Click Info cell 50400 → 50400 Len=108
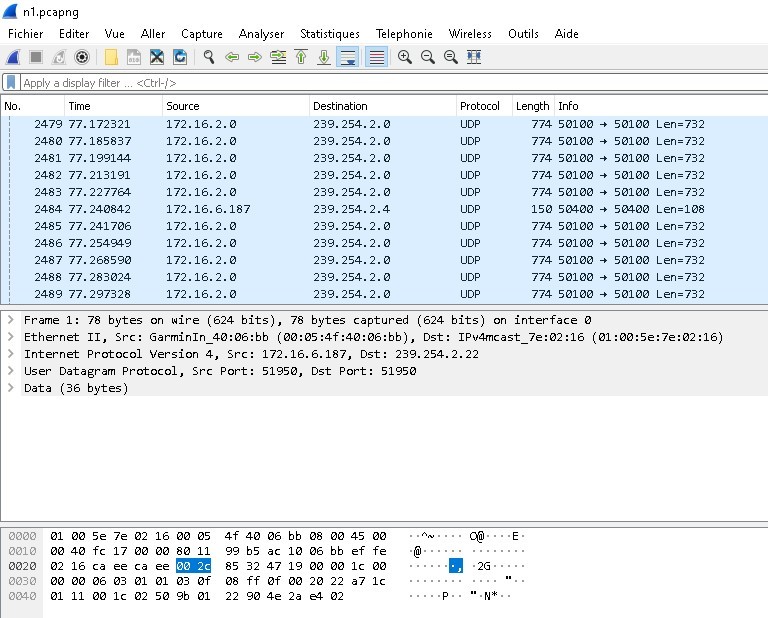 [631, 209]
